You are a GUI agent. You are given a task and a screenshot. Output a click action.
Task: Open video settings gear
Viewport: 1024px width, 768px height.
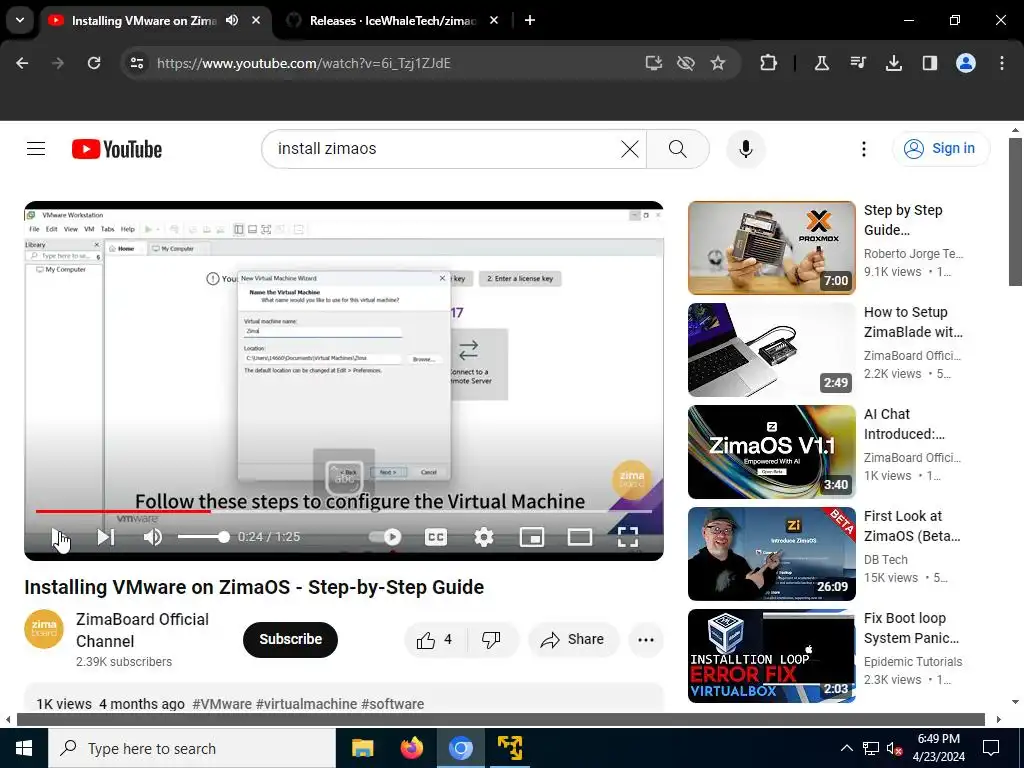coord(484,537)
